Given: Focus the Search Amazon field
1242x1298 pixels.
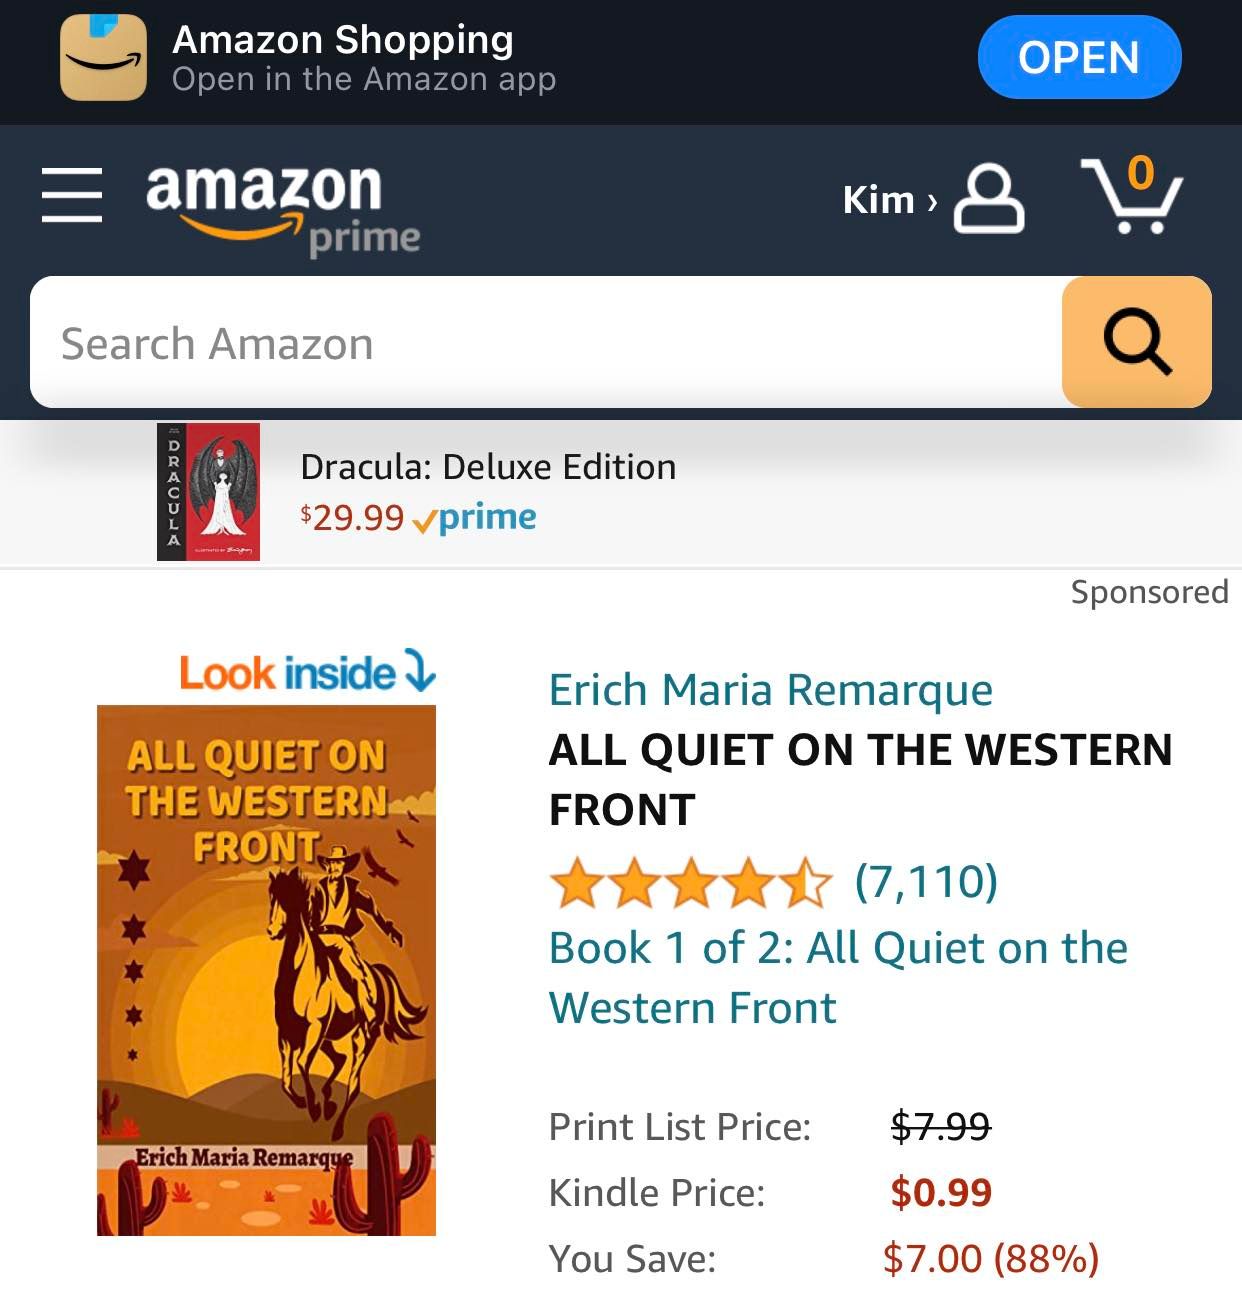Looking at the screenshot, I should [546, 342].
